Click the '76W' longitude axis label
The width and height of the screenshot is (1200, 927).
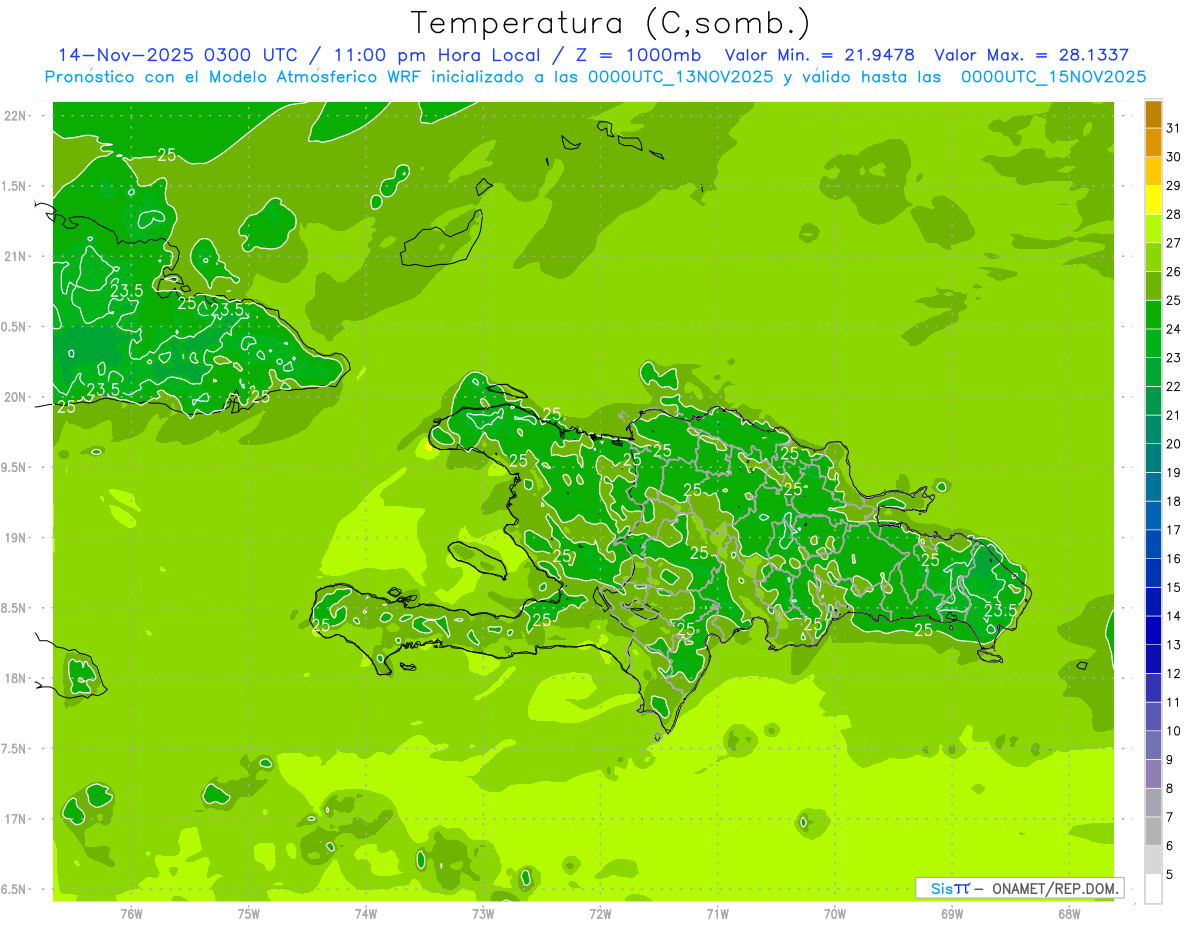(x=131, y=912)
